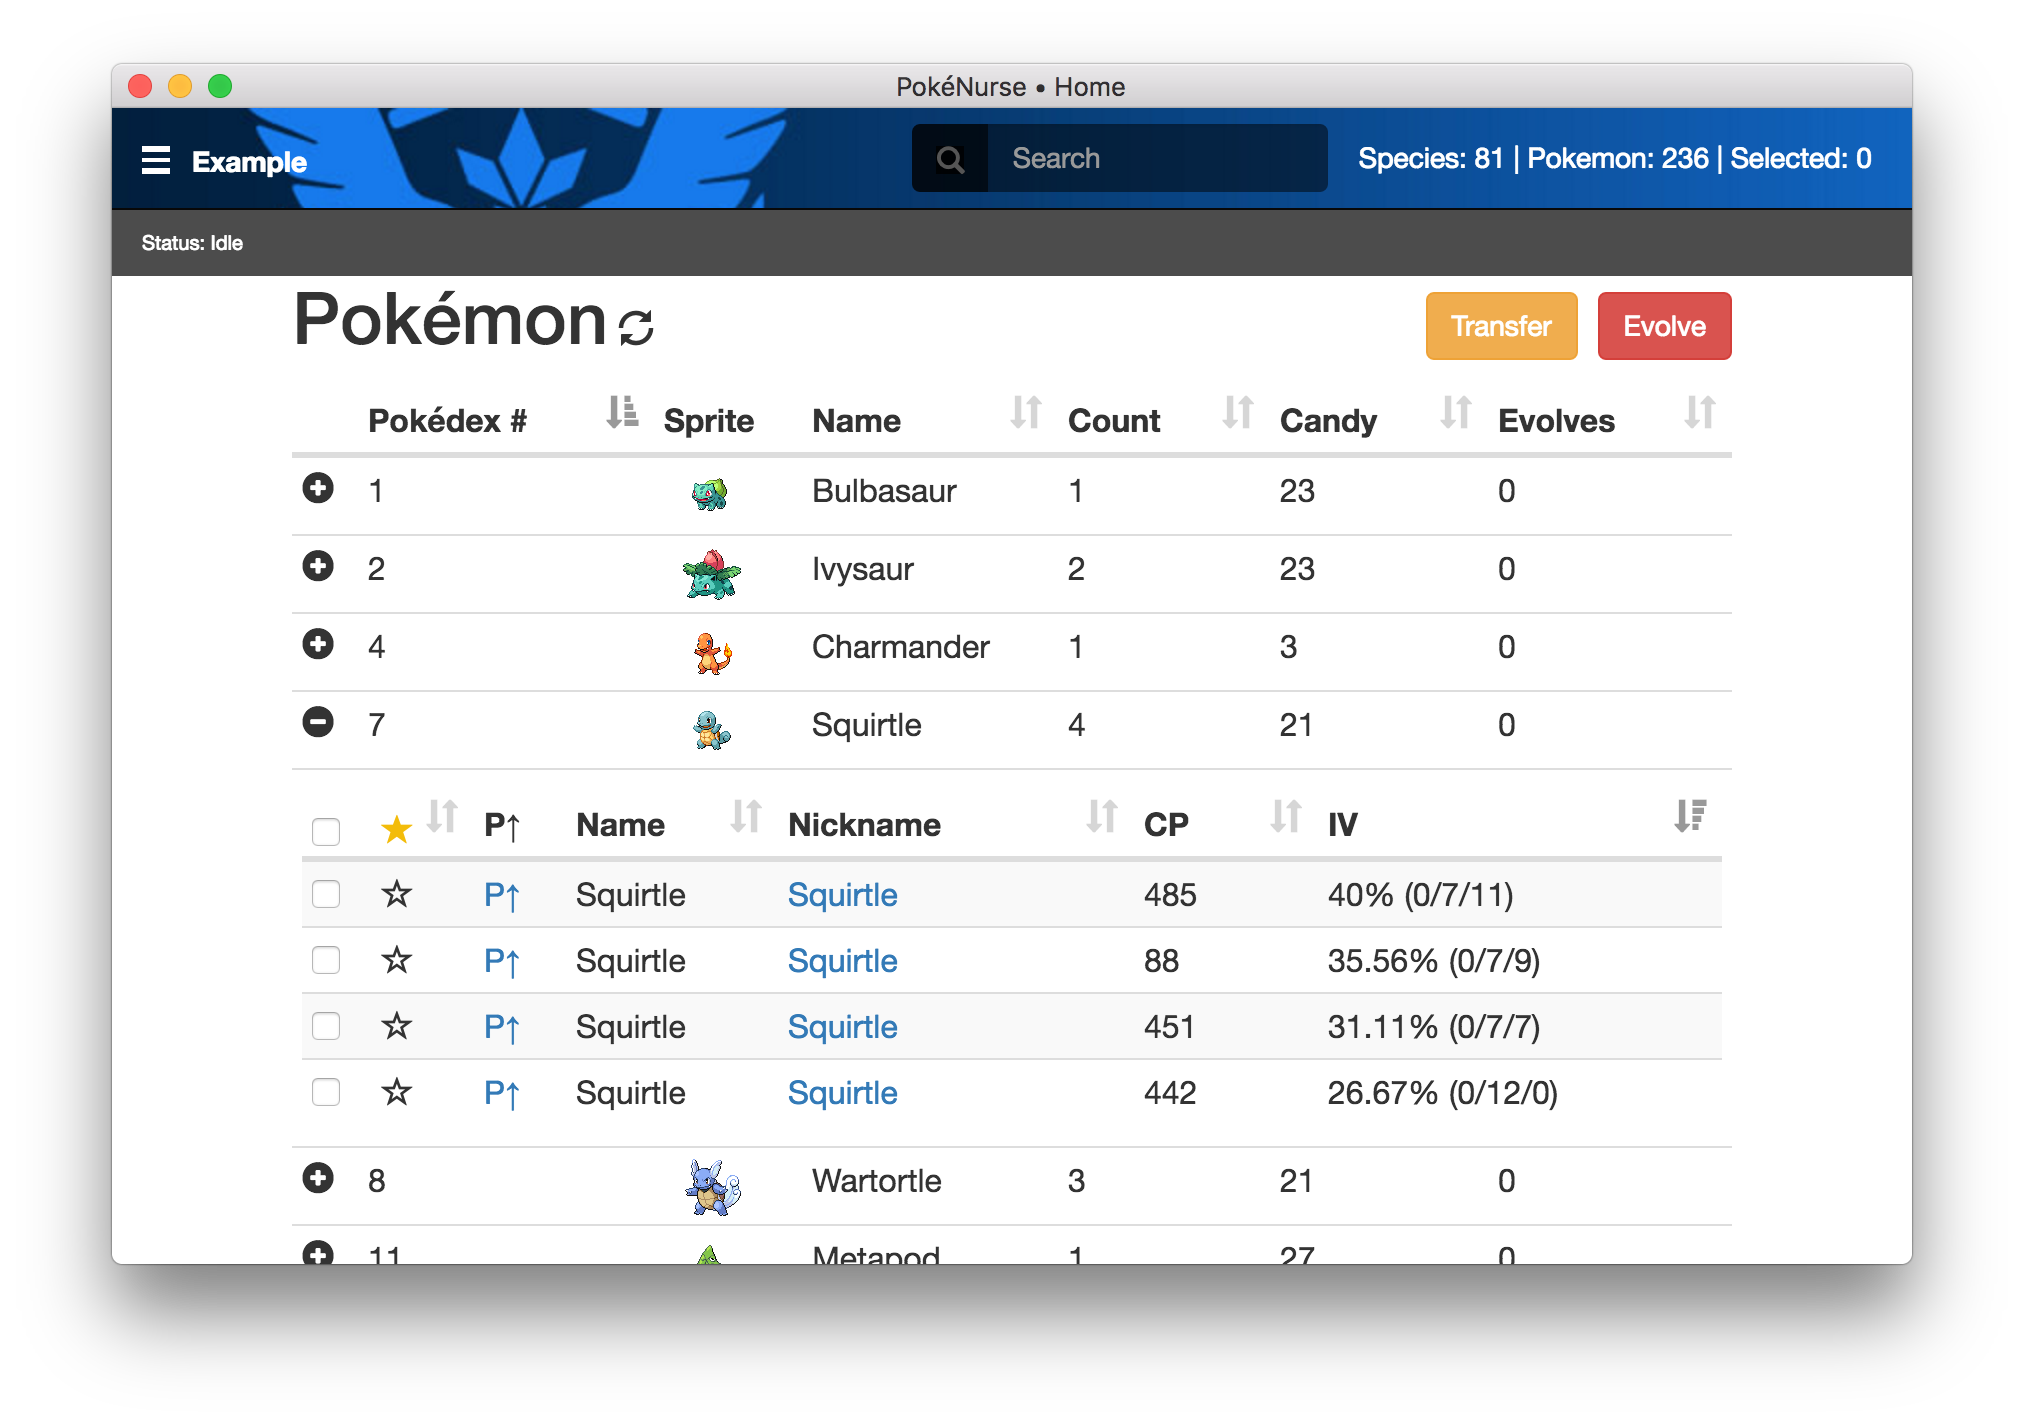Click the refresh icon beside Pokémon heading
Screen dimensions: 2024x1424
pos(636,327)
